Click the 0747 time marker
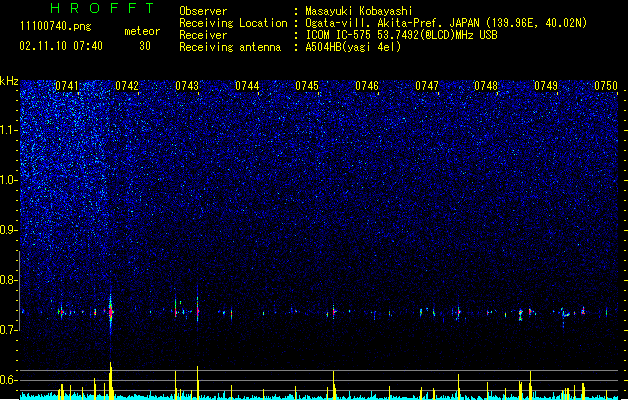The width and height of the screenshot is (629, 400). [427, 86]
